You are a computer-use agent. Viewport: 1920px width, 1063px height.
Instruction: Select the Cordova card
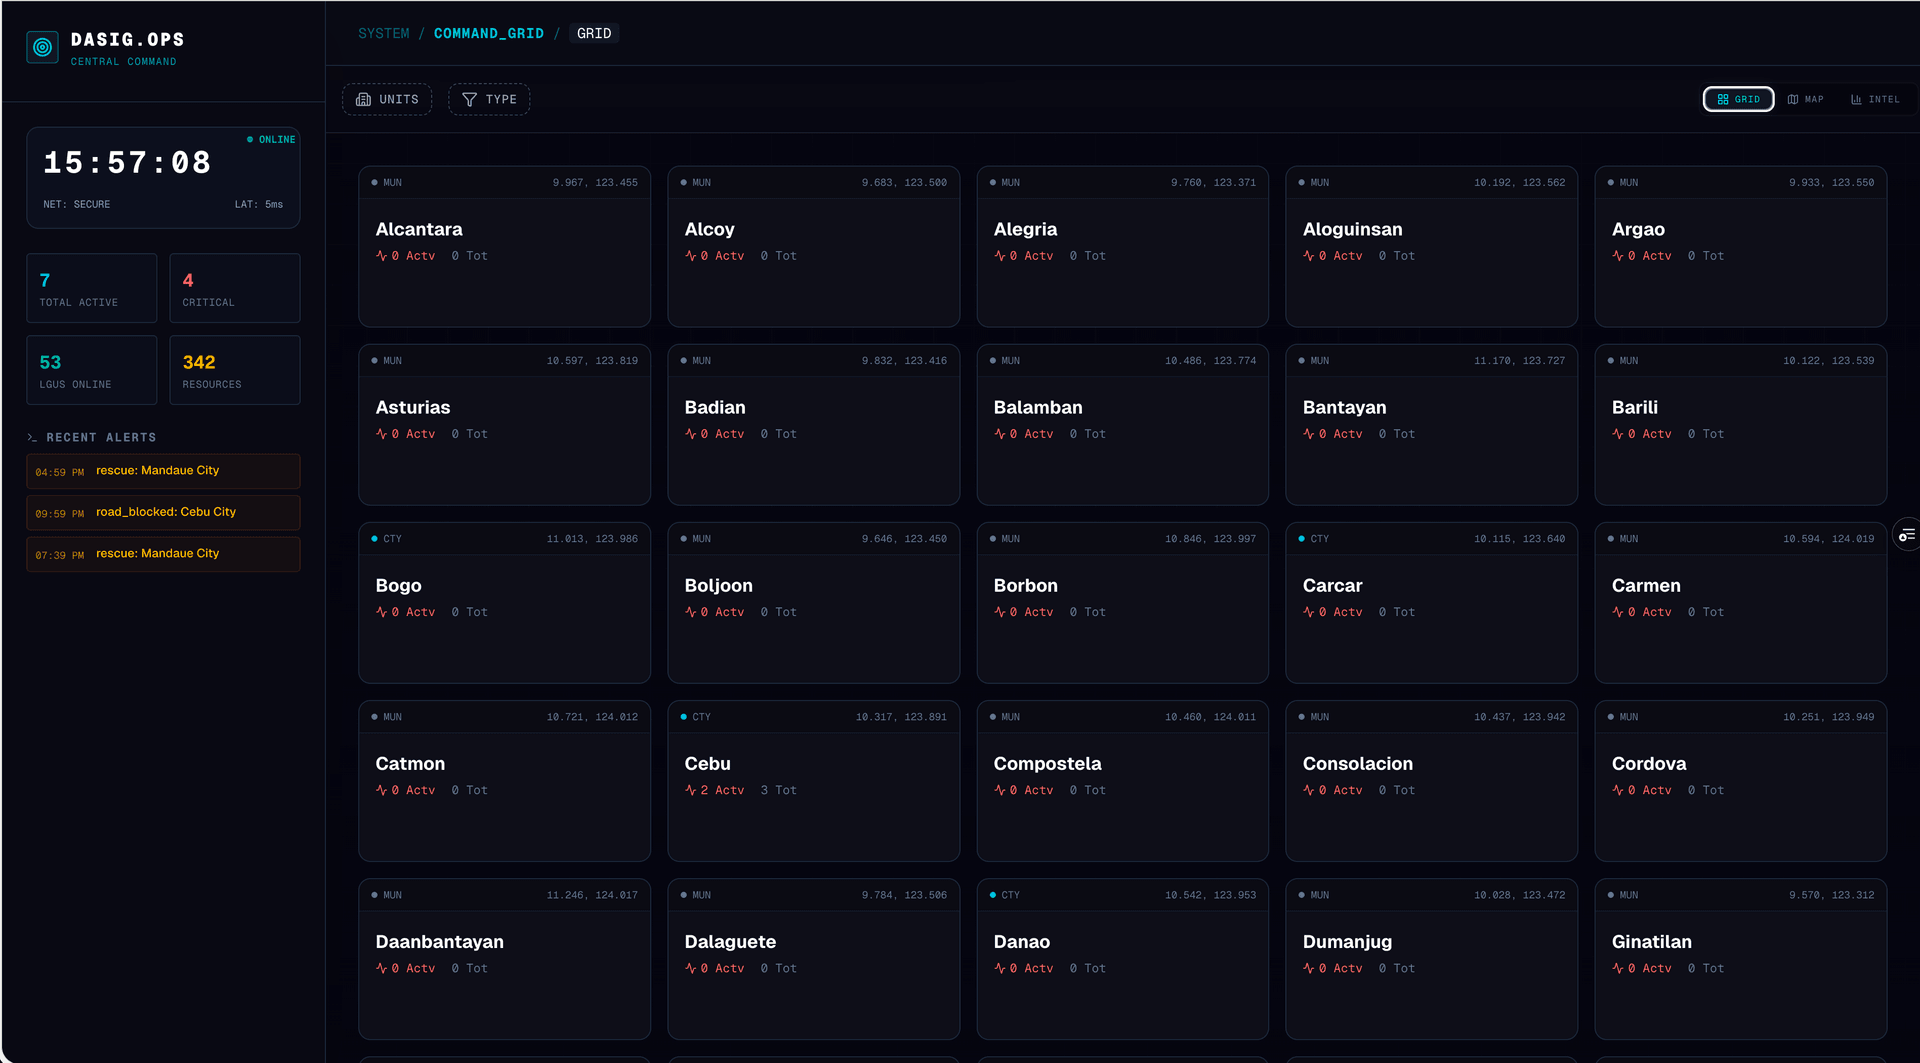pos(1741,781)
